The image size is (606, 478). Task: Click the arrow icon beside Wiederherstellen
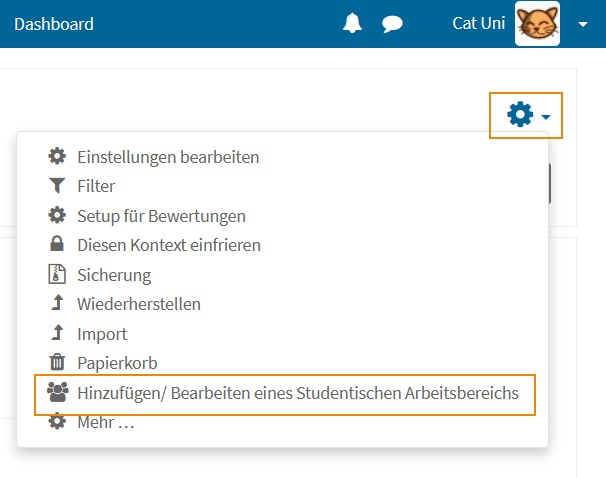pos(58,303)
